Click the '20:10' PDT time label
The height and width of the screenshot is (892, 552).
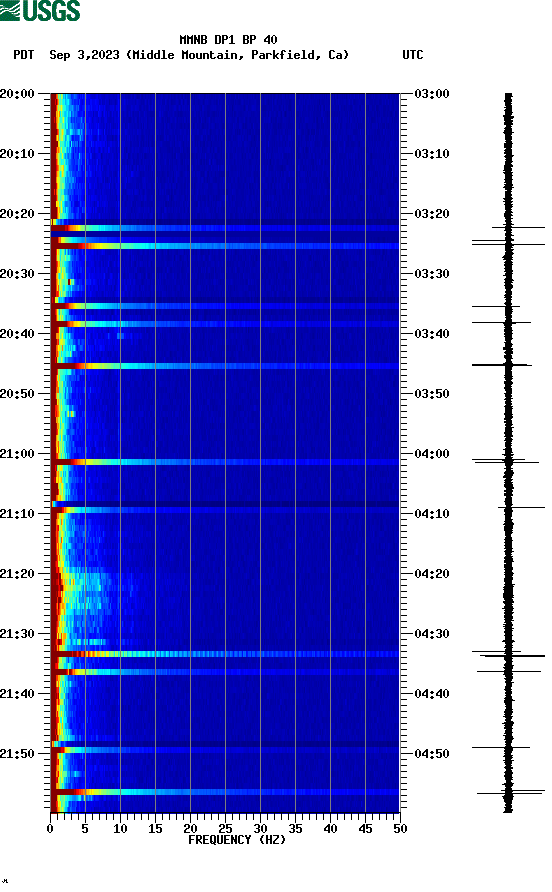17,154
